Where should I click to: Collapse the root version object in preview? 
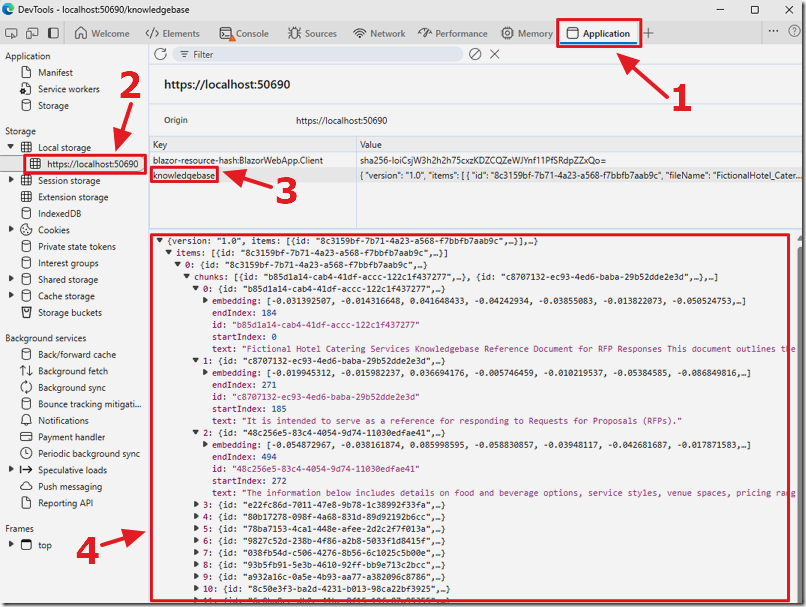point(160,240)
